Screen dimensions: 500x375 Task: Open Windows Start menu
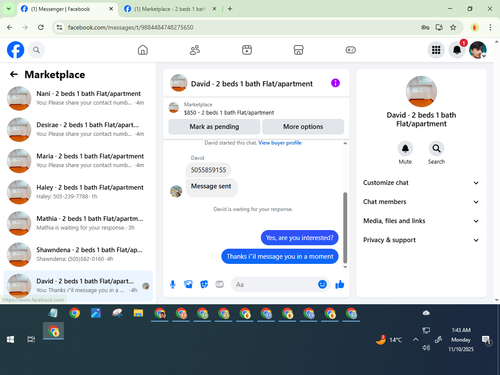click(10, 339)
